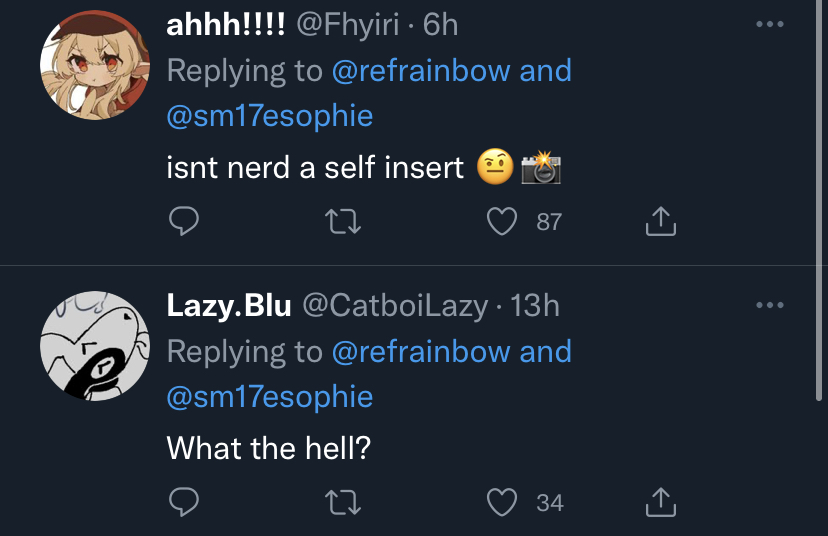Retweet the 'isnt nerd a self insert' tweet

(x=343, y=221)
